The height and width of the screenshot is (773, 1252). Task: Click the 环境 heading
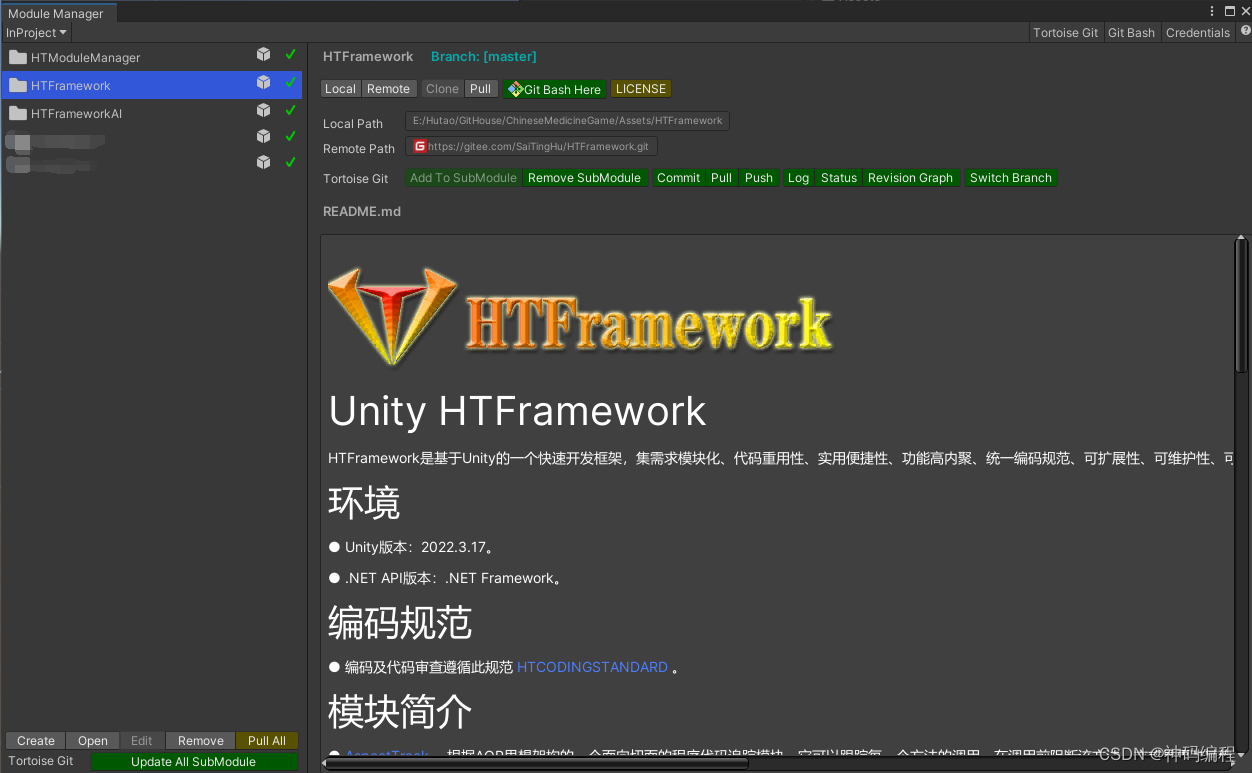click(x=364, y=502)
